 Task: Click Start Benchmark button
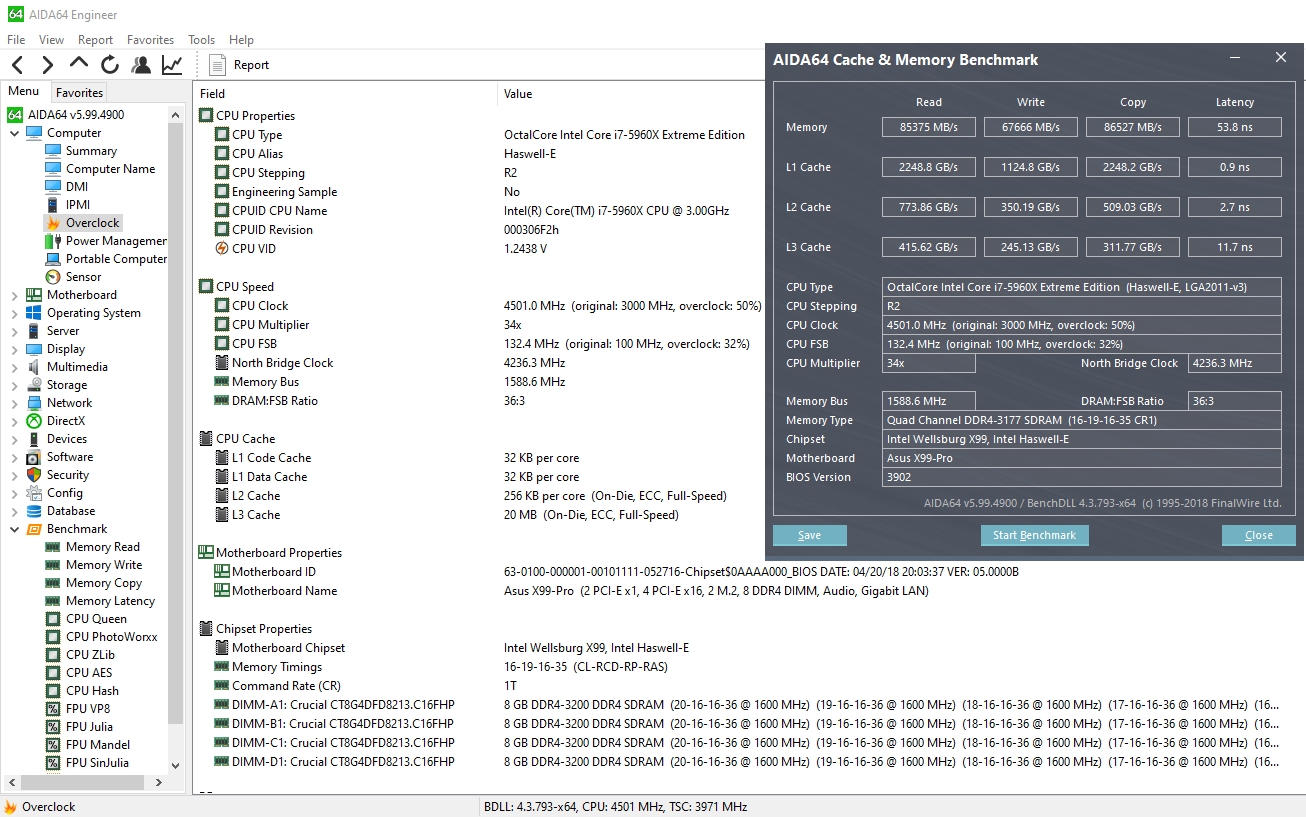point(1034,536)
